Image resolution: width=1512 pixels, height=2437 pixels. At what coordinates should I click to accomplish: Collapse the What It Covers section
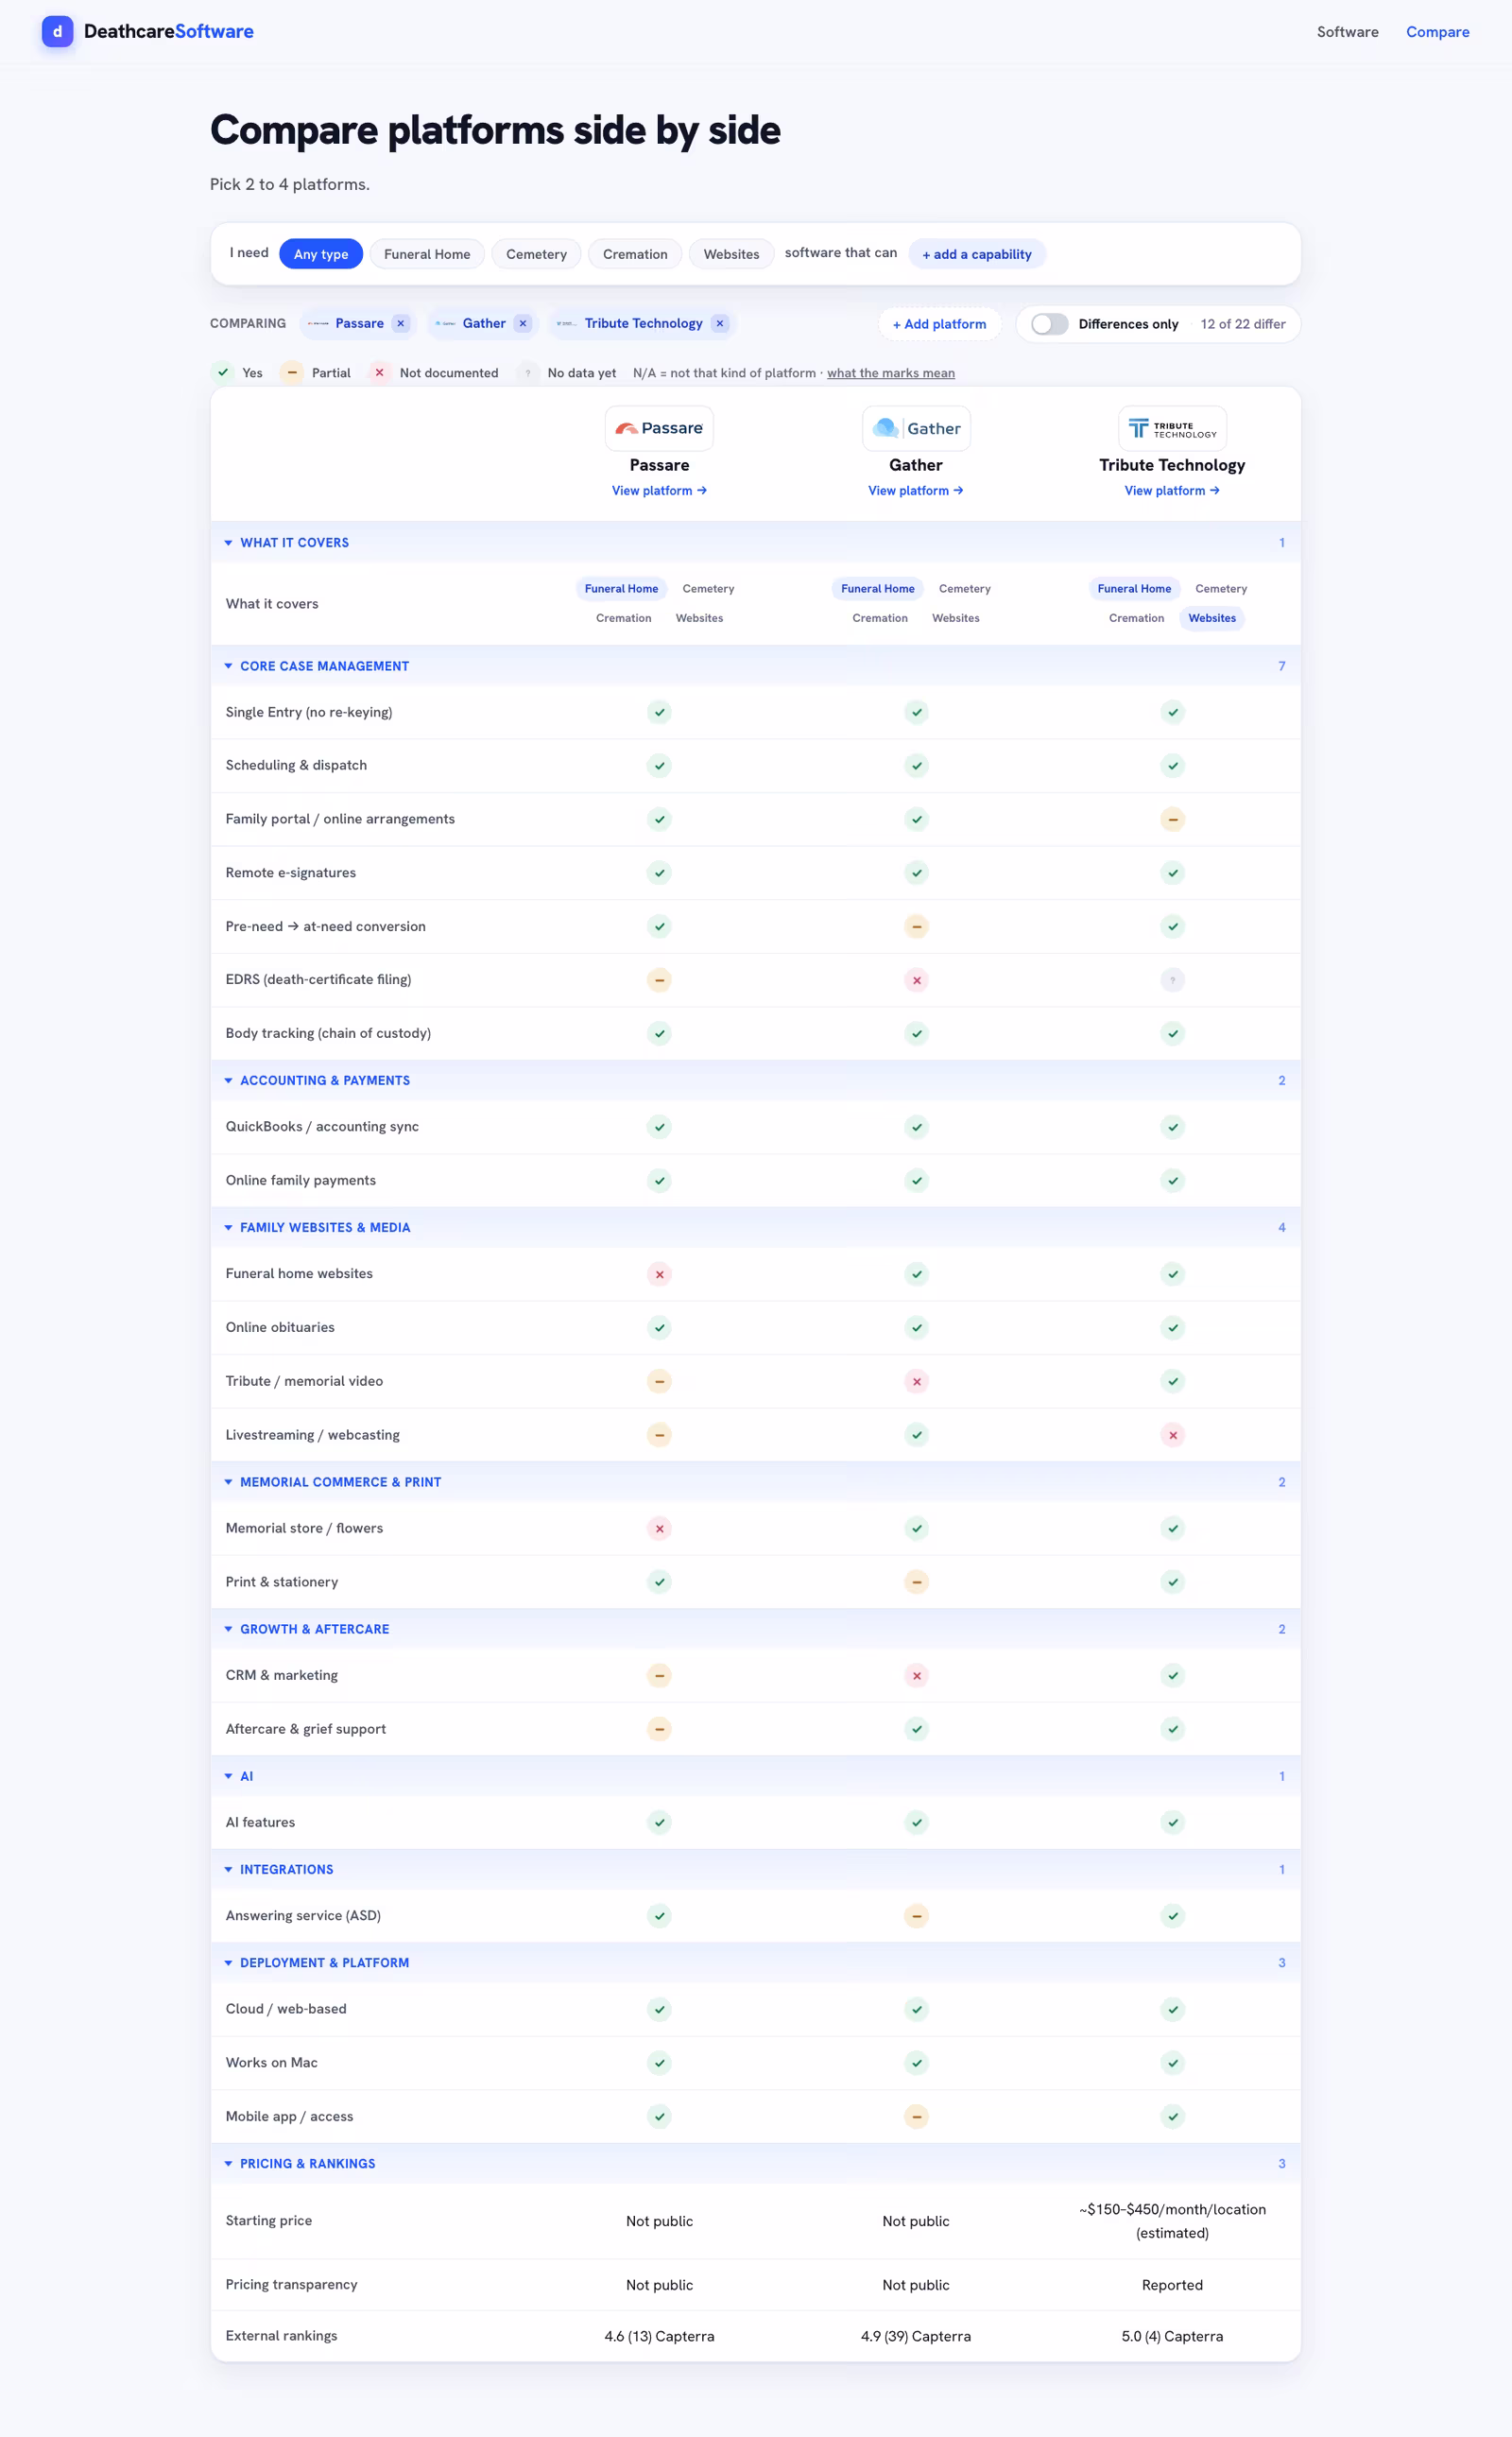[x=755, y=542]
